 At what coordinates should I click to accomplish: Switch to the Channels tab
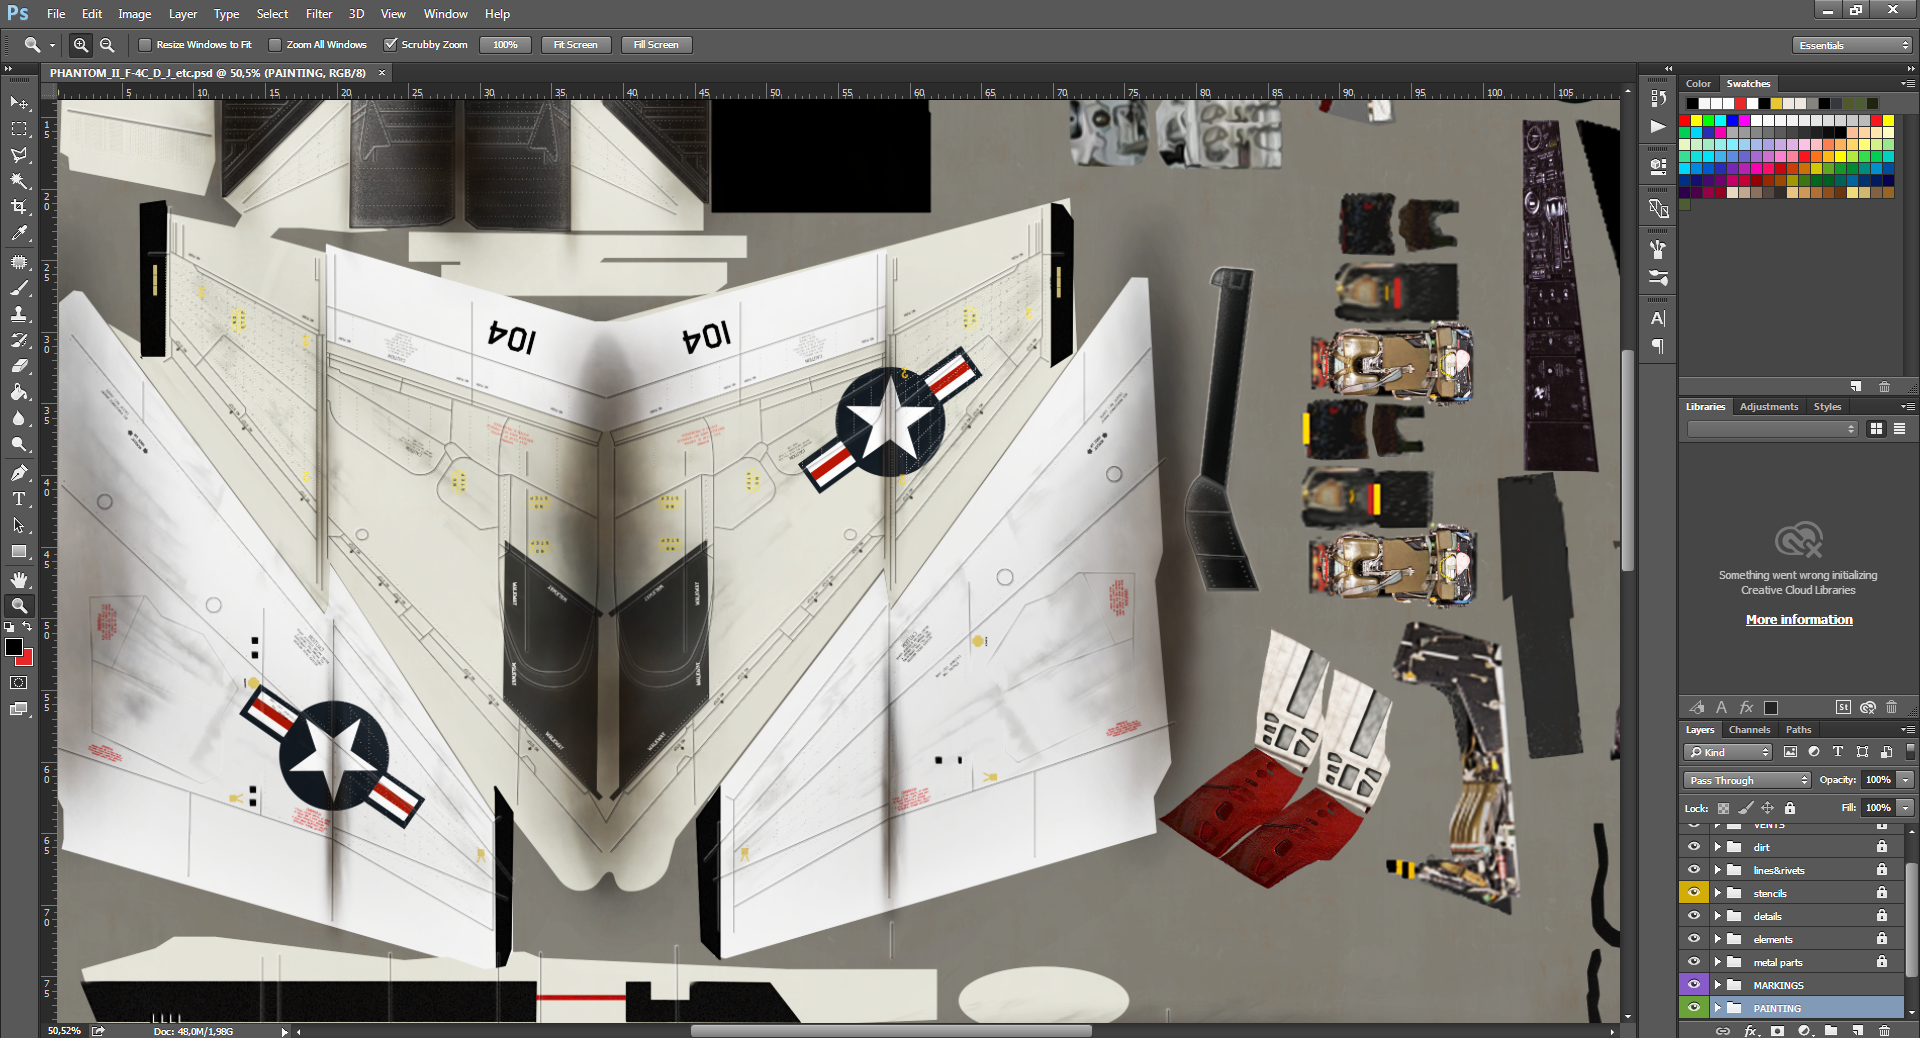[x=1749, y=730]
